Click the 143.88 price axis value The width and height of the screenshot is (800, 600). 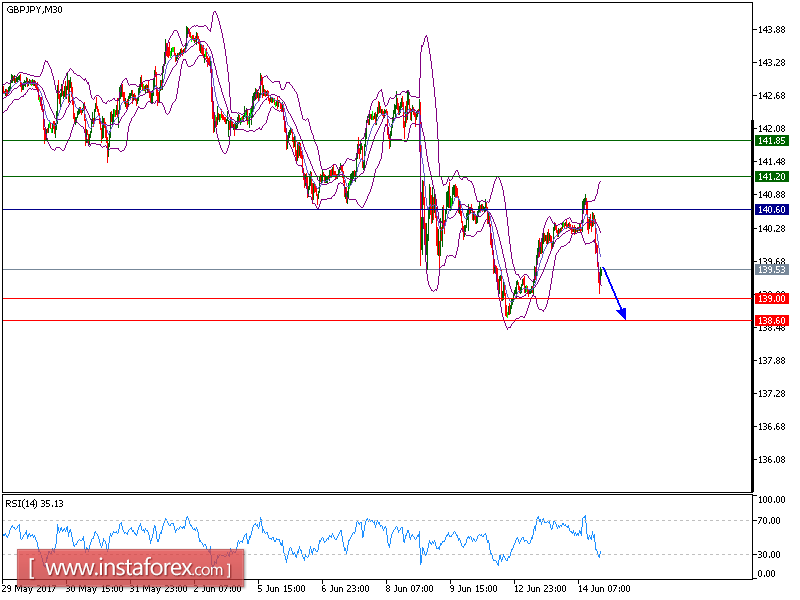pos(771,30)
